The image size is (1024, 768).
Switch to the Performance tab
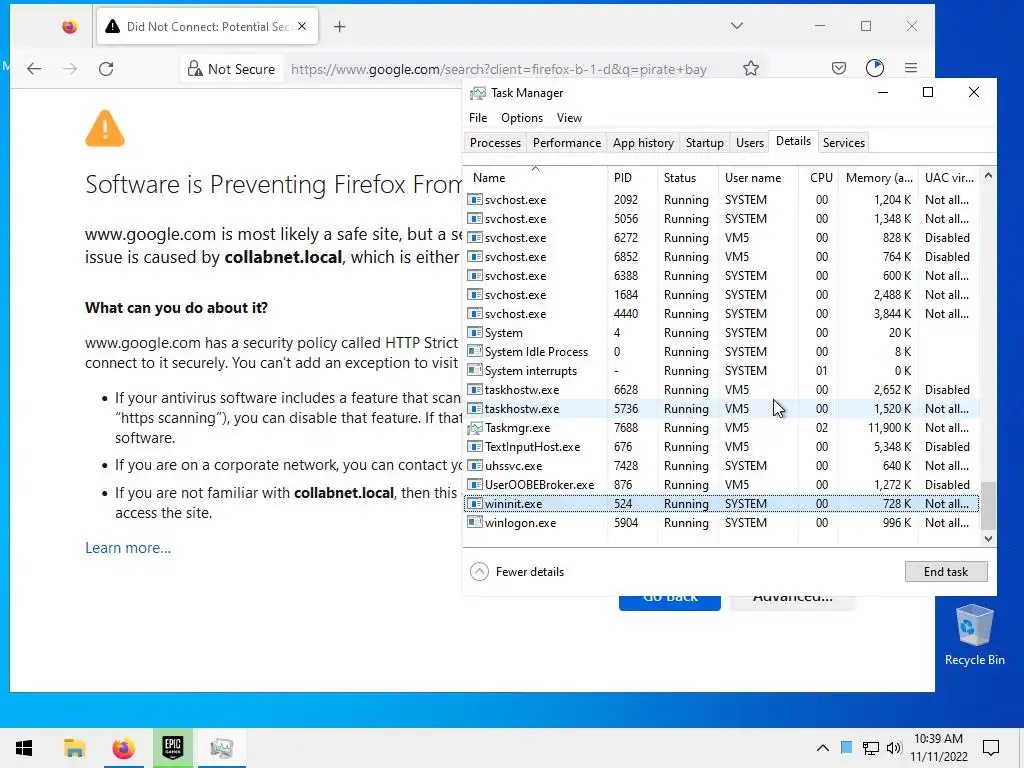click(566, 142)
